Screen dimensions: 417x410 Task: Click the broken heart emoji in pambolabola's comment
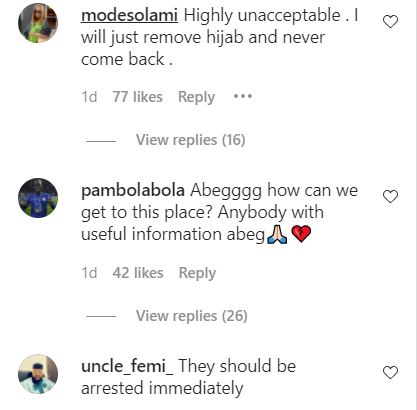coord(301,234)
